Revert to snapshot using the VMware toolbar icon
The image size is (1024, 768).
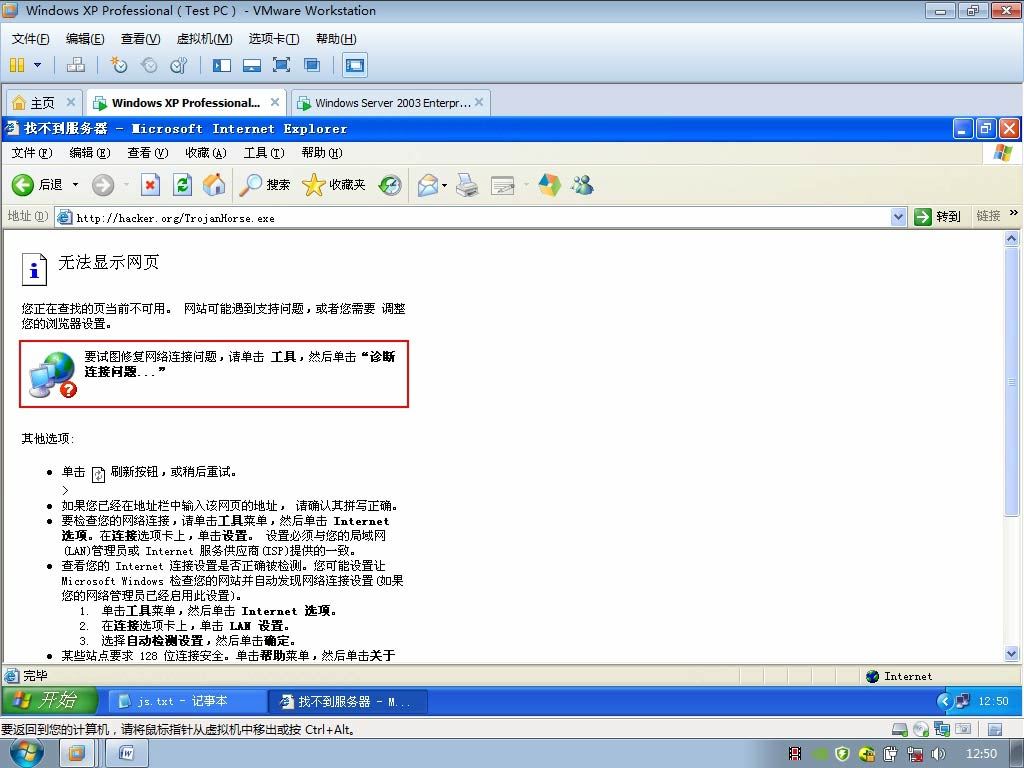(149, 65)
